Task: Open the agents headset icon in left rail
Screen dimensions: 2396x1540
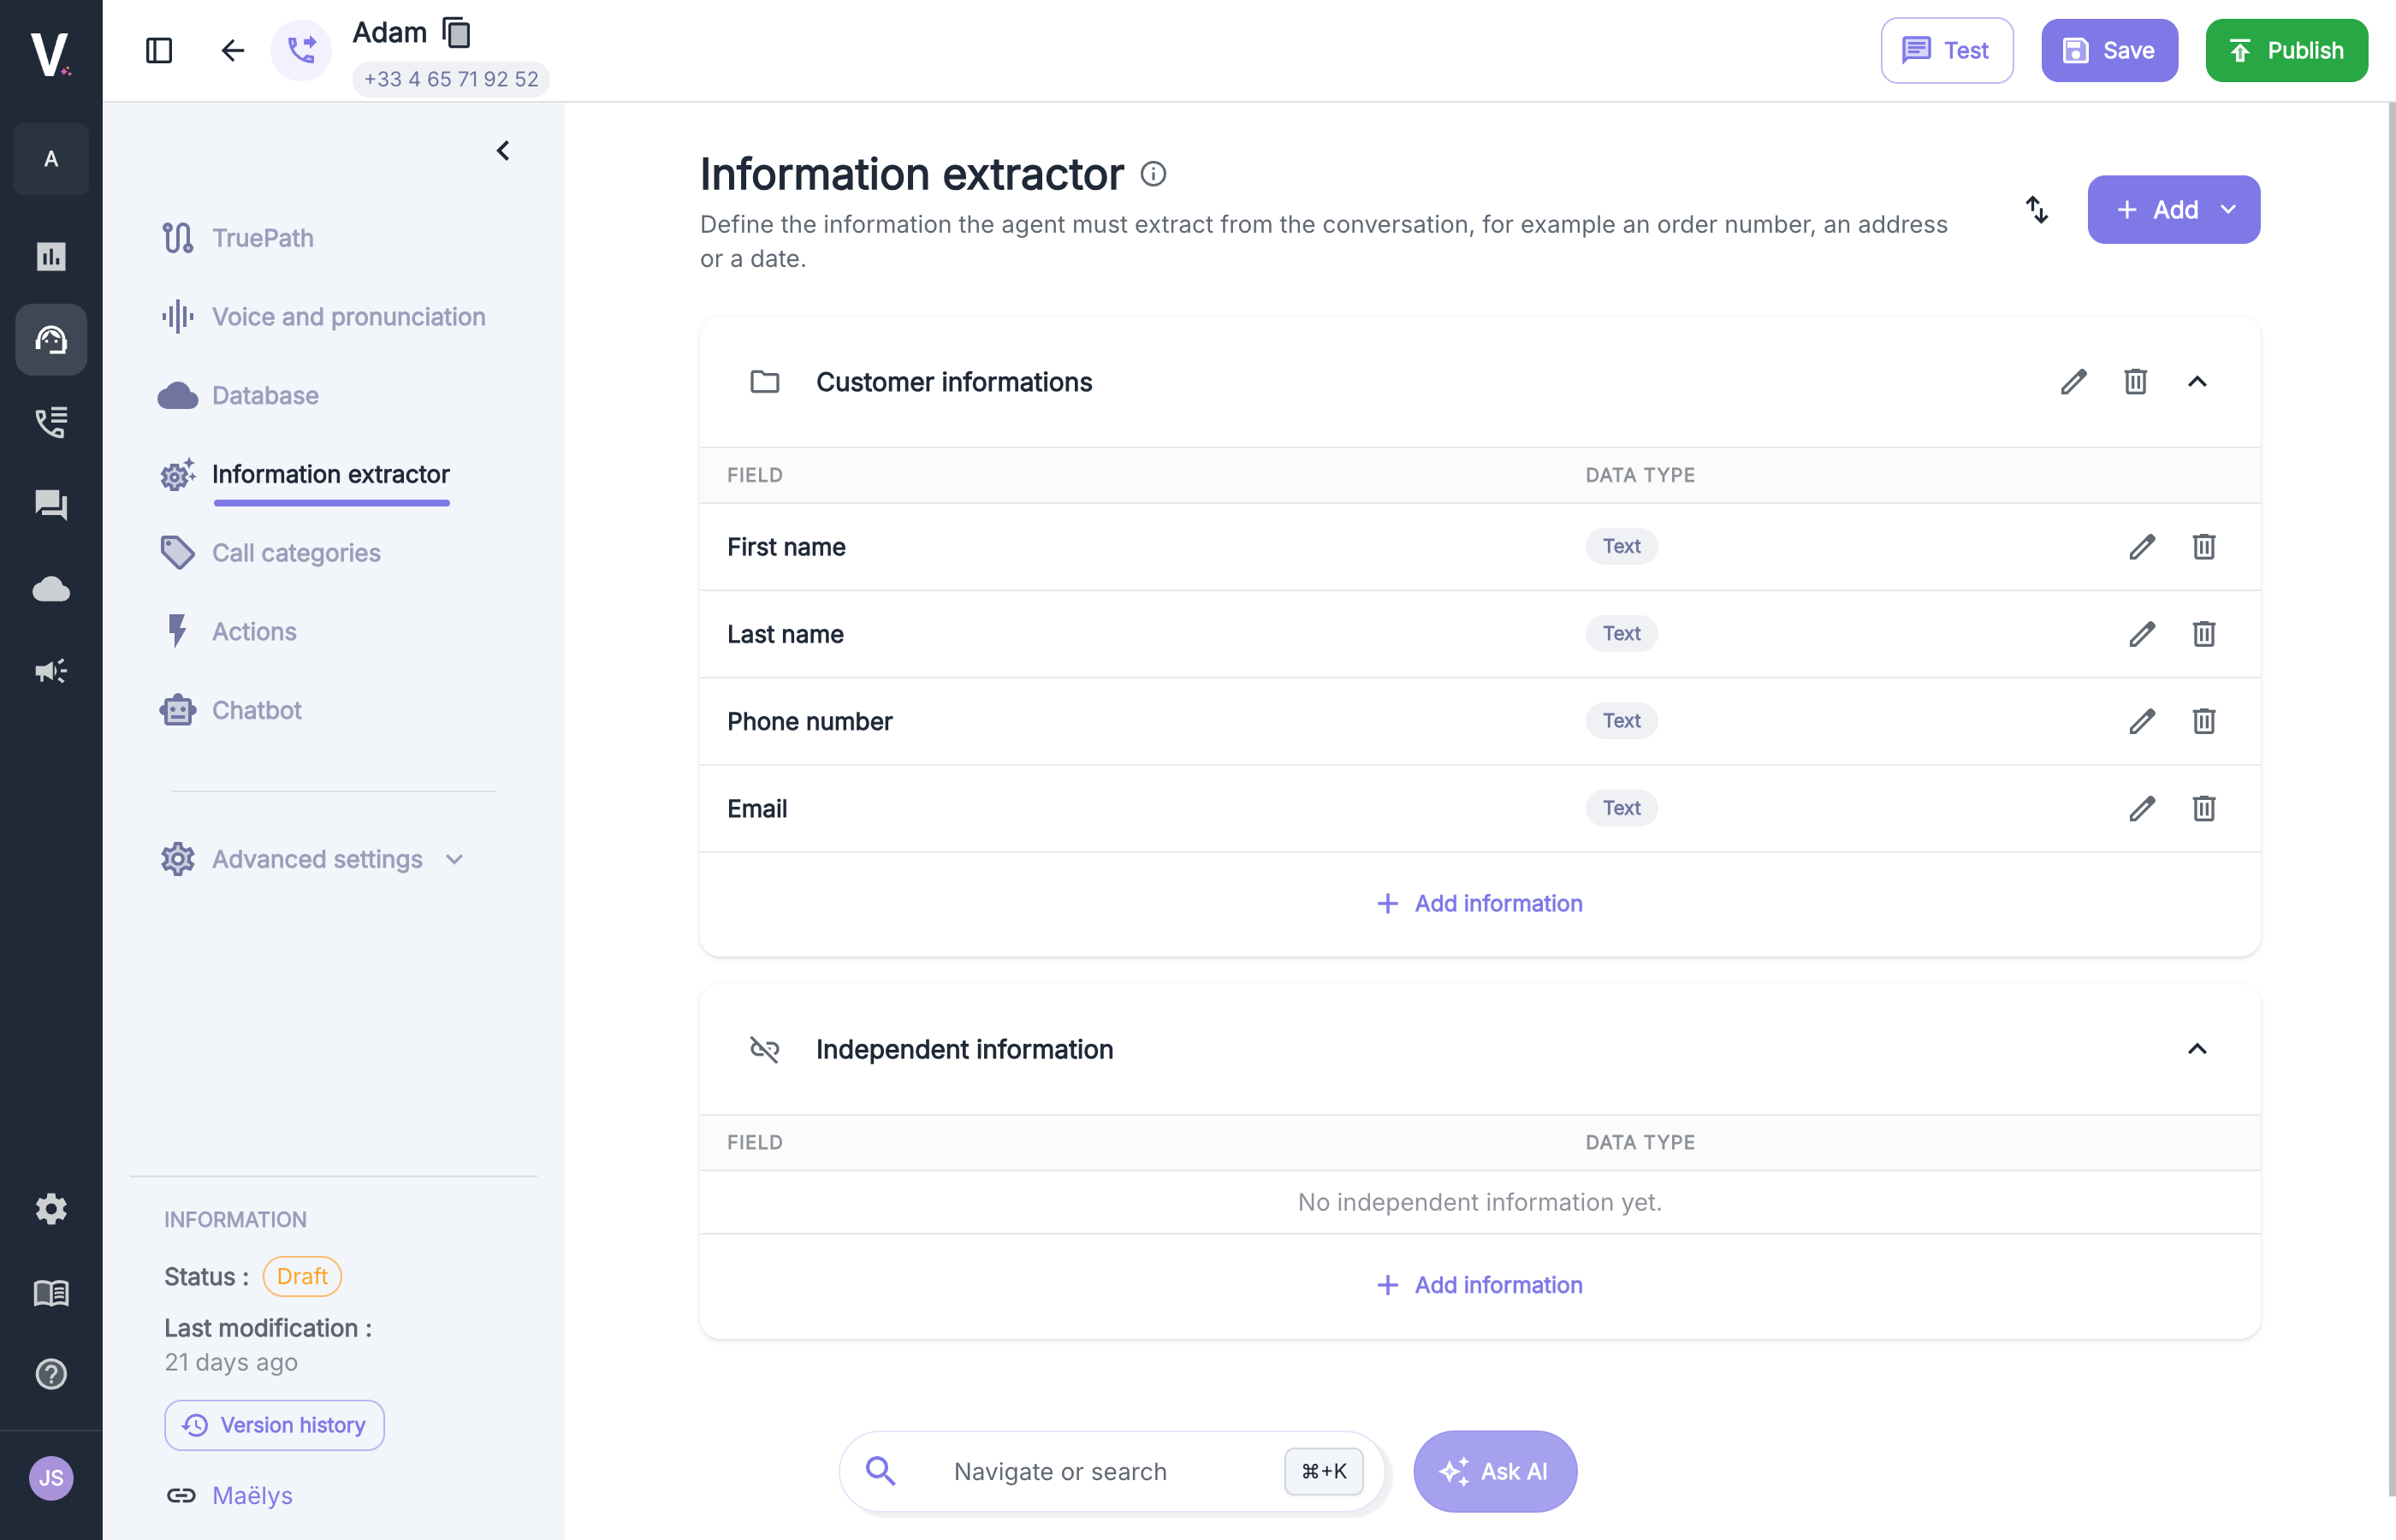Action: (x=51, y=340)
